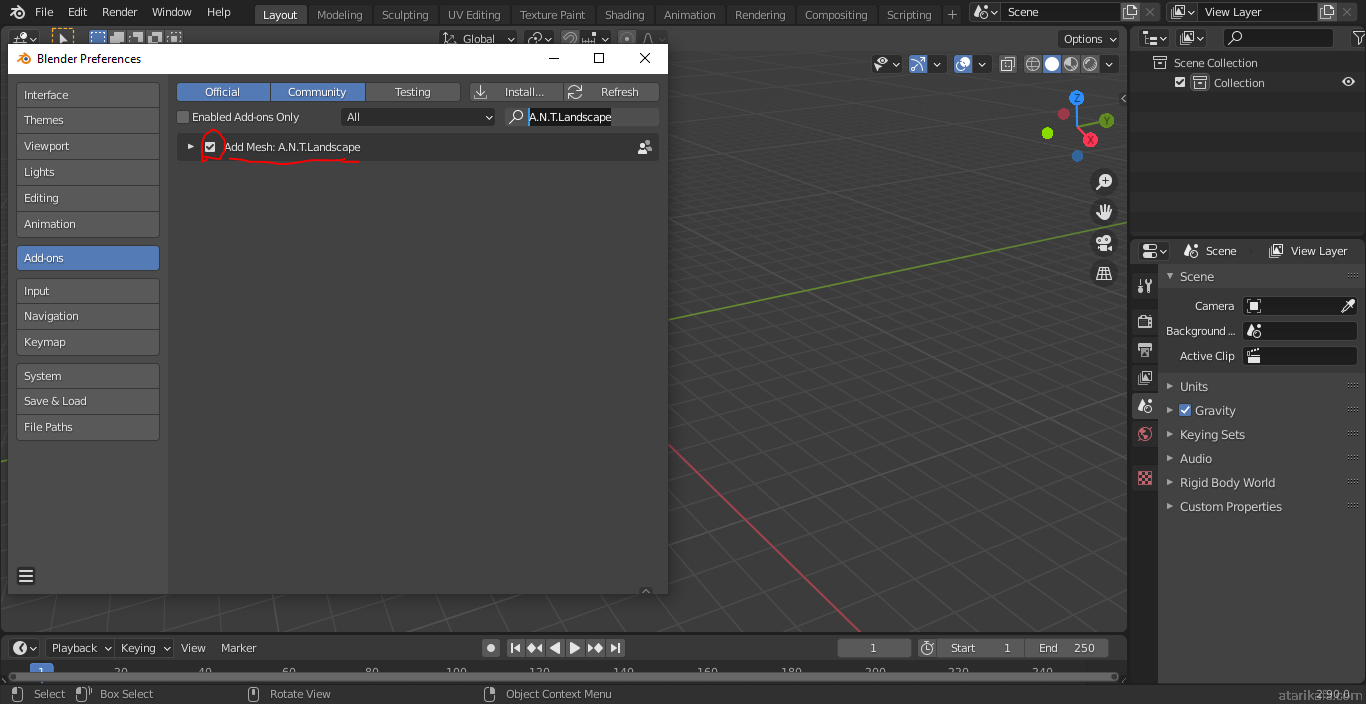Zoom the viewport with the magnifier icon
This screenshot has height=704, width=1366.
point(1104,182)
